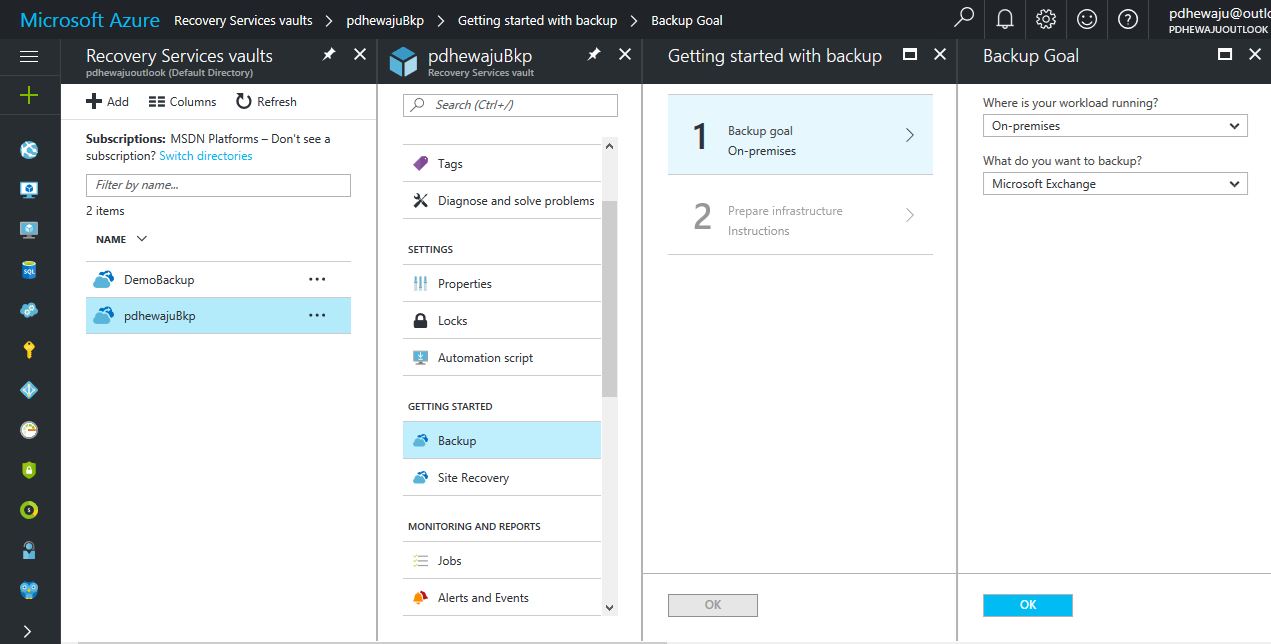Click the menu scrollbar up arrow

[x=610, y=147]
